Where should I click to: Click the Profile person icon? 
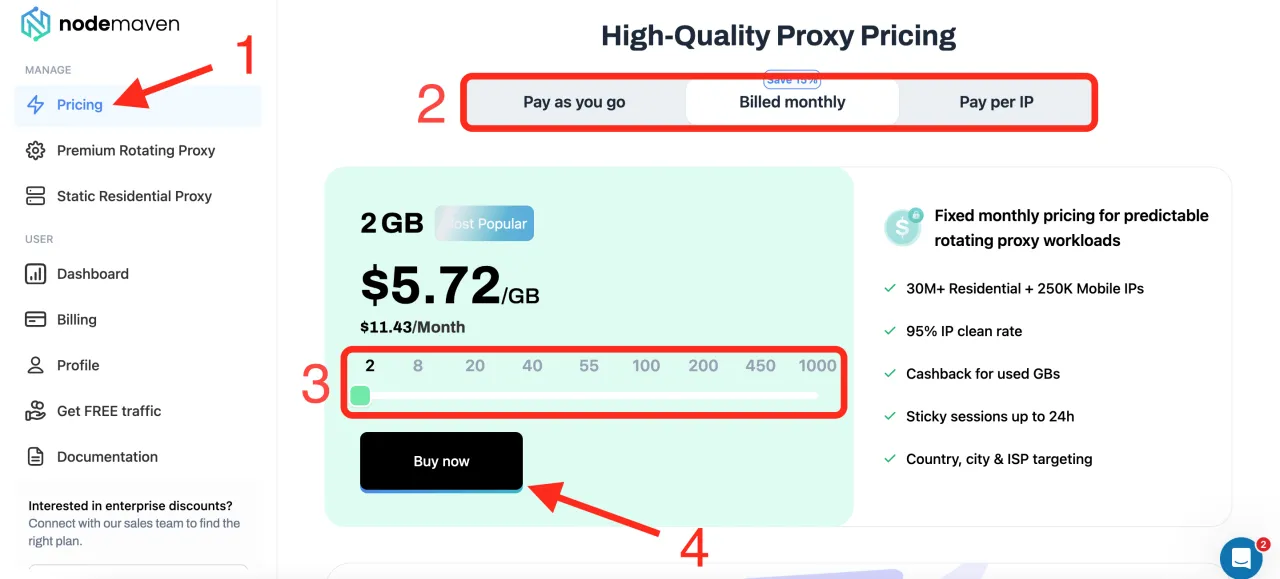tap(36, 365)
